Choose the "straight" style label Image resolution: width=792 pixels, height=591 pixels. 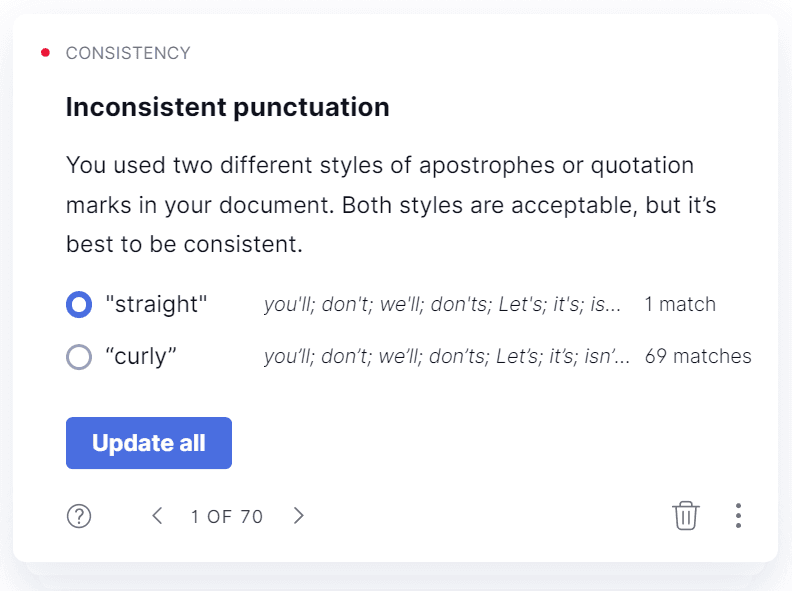tap(156, 305)
